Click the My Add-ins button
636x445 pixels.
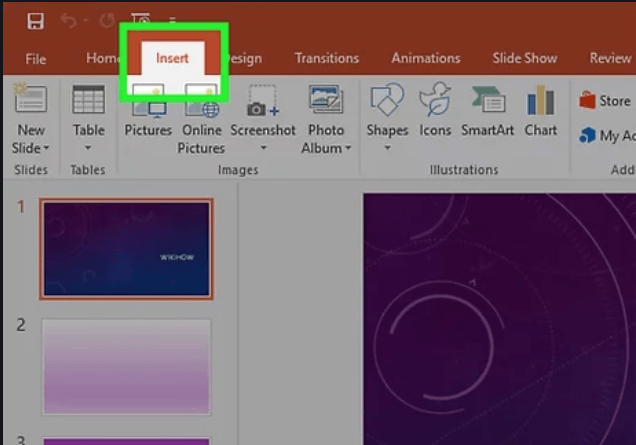click(607, 136)
